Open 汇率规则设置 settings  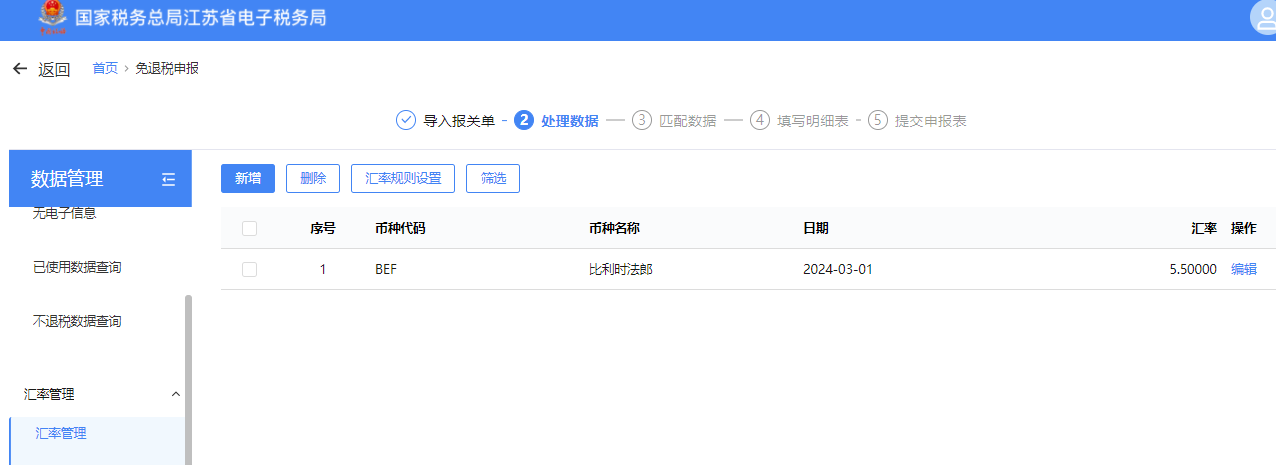(x=403, y=178)
